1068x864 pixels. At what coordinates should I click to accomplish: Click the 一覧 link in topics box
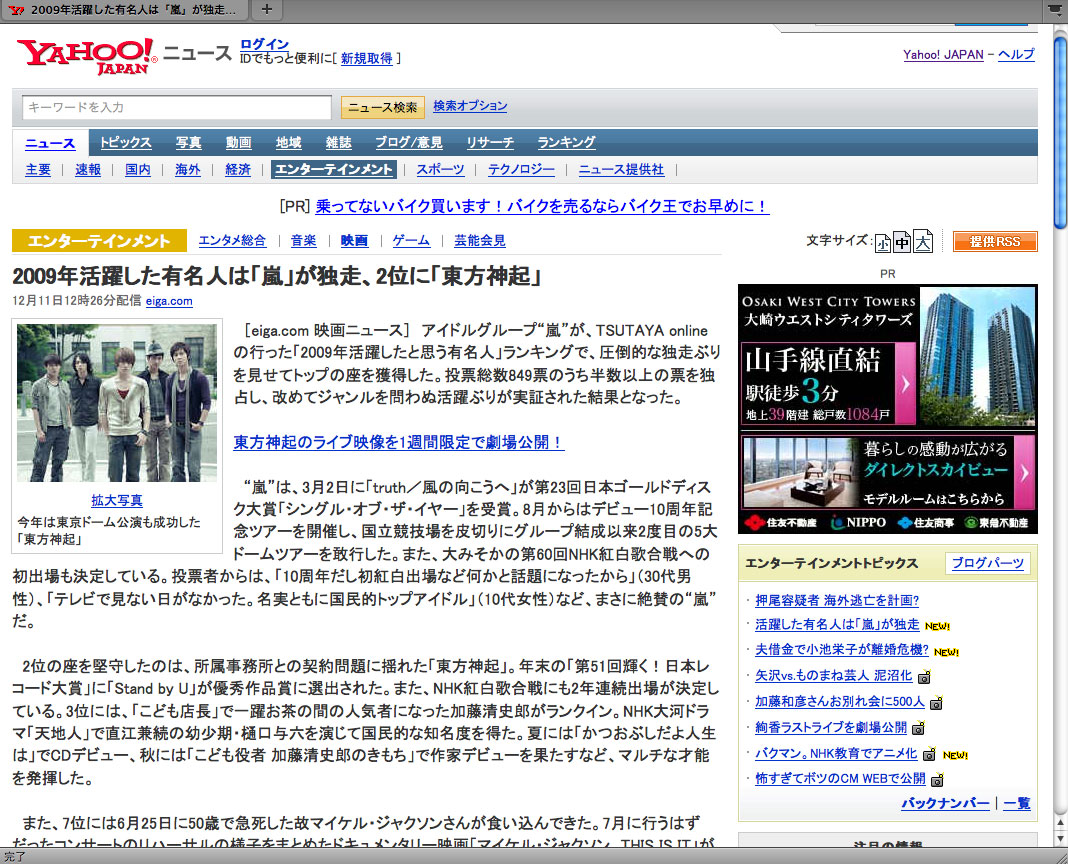pos(1017,803)
